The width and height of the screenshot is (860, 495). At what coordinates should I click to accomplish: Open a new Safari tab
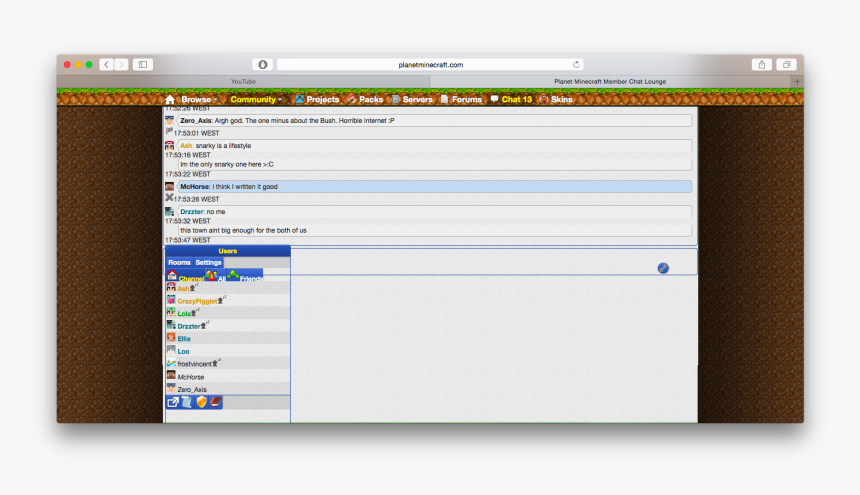pyautogui.click(x=797, y=82)
